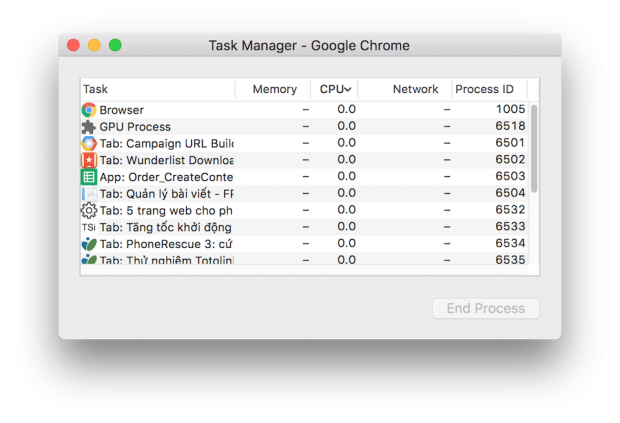620x423 pixels.
Task: Click the red Wunderlist star icon
Action: click(89, 160)
